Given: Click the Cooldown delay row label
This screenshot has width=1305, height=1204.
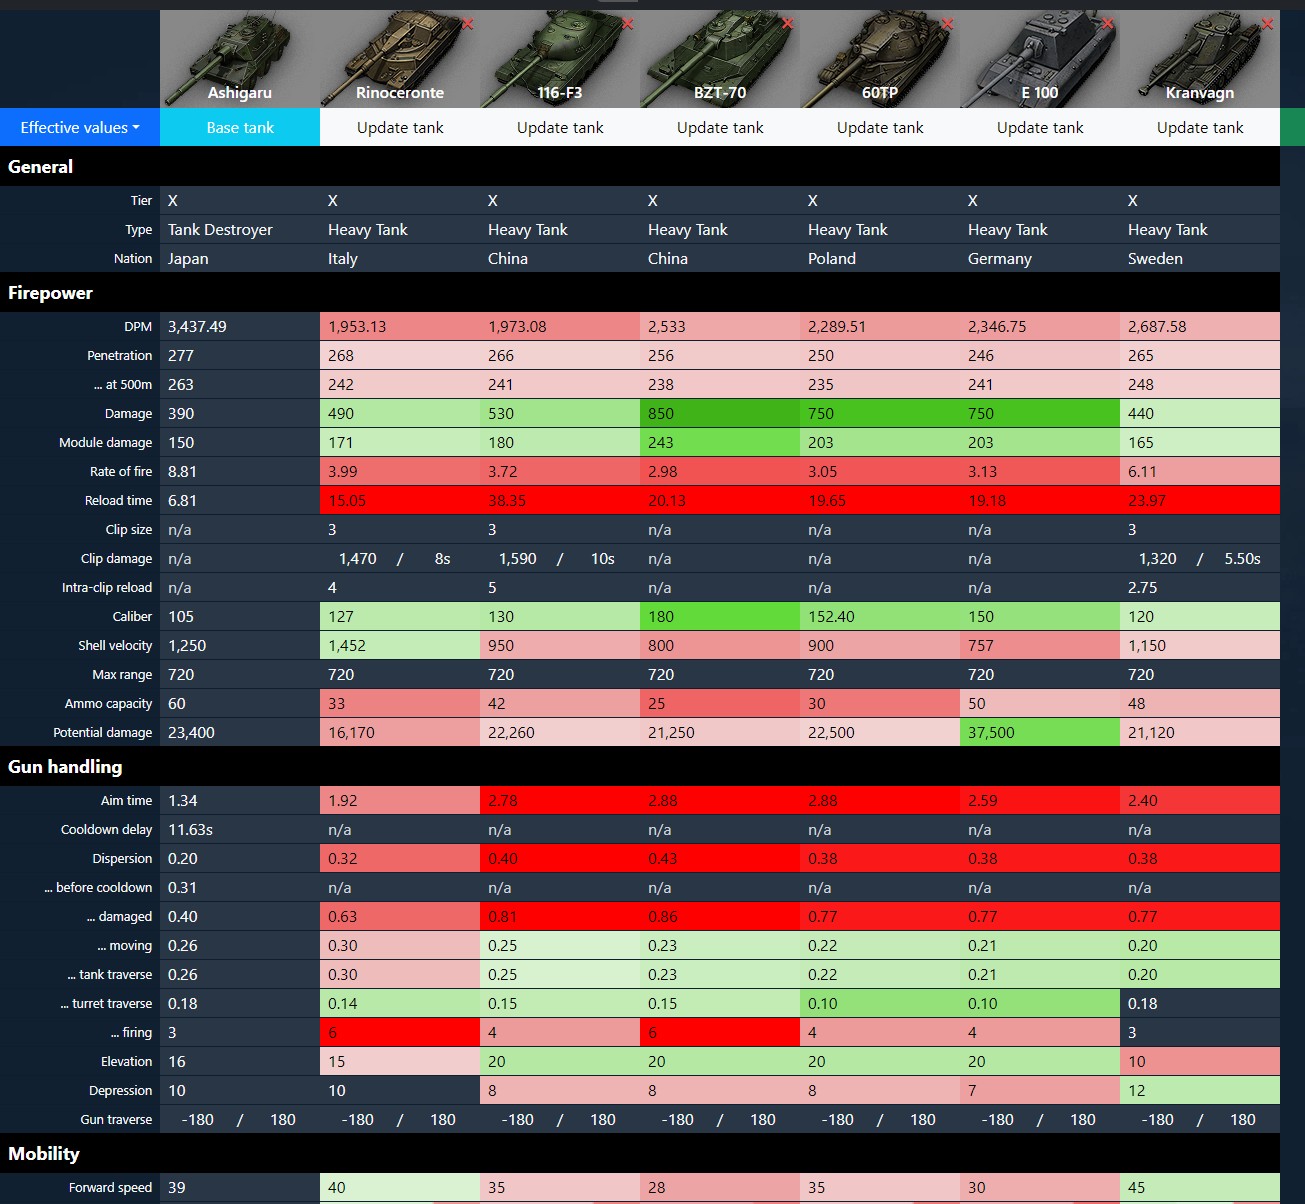Looking at the screenshot, I should (x=107, y=829).
